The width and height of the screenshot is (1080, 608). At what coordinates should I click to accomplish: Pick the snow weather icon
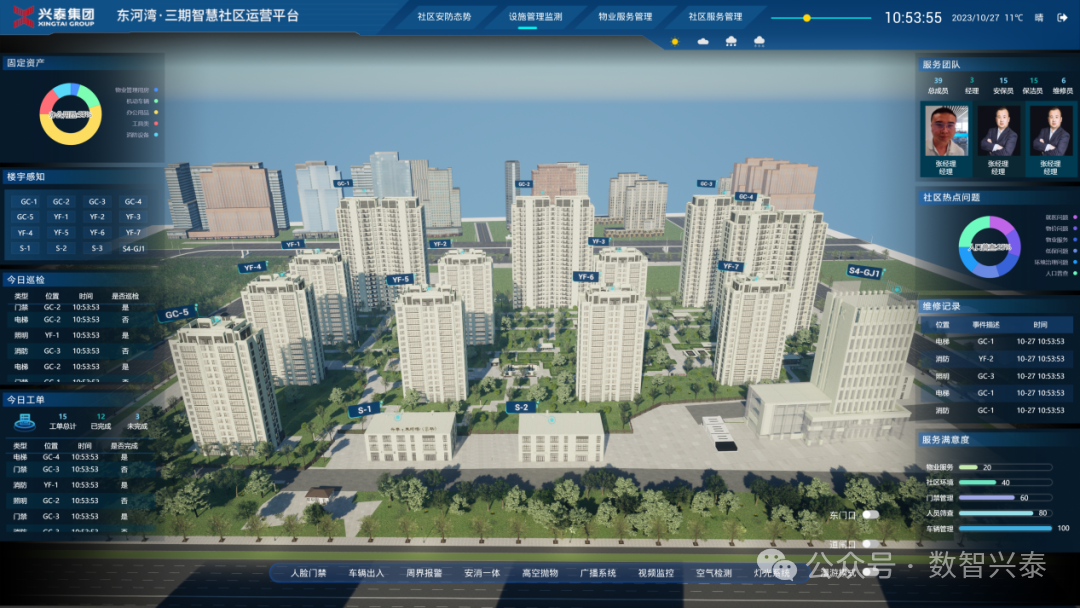point(759,41)
